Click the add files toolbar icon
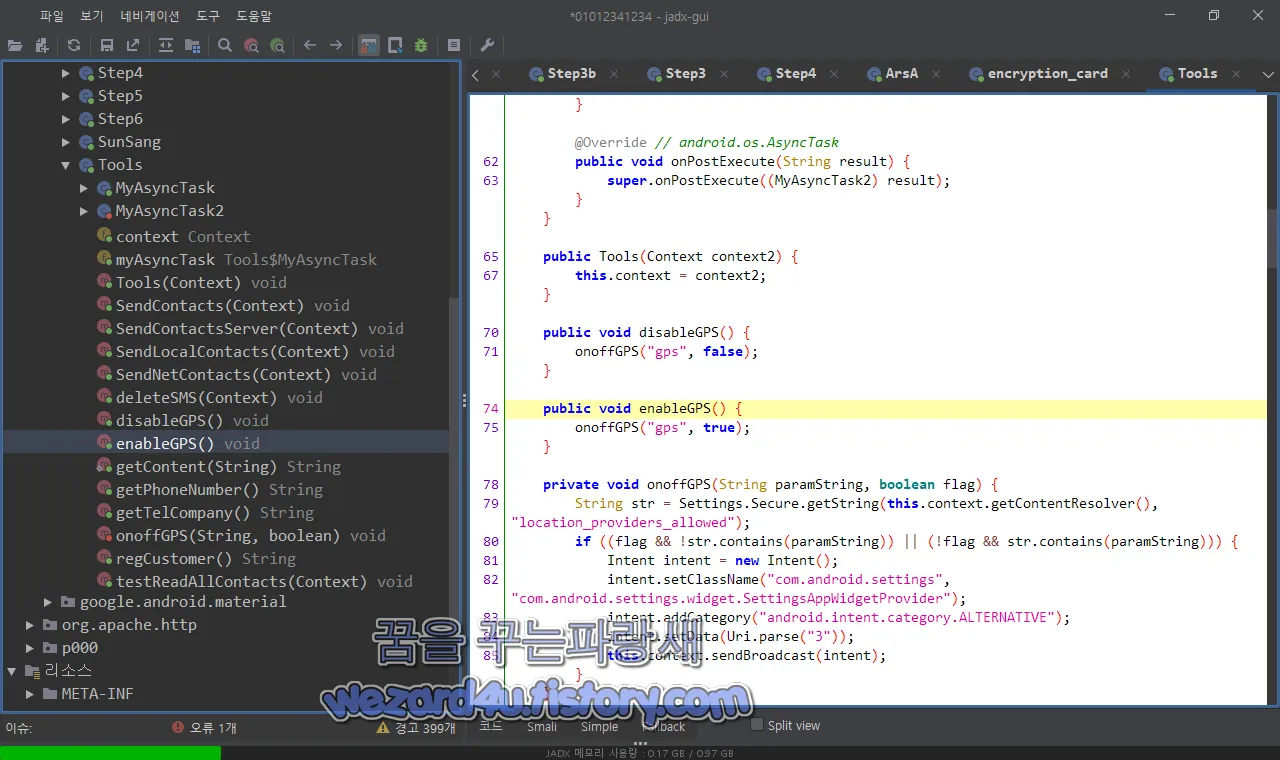 [42, 45]
